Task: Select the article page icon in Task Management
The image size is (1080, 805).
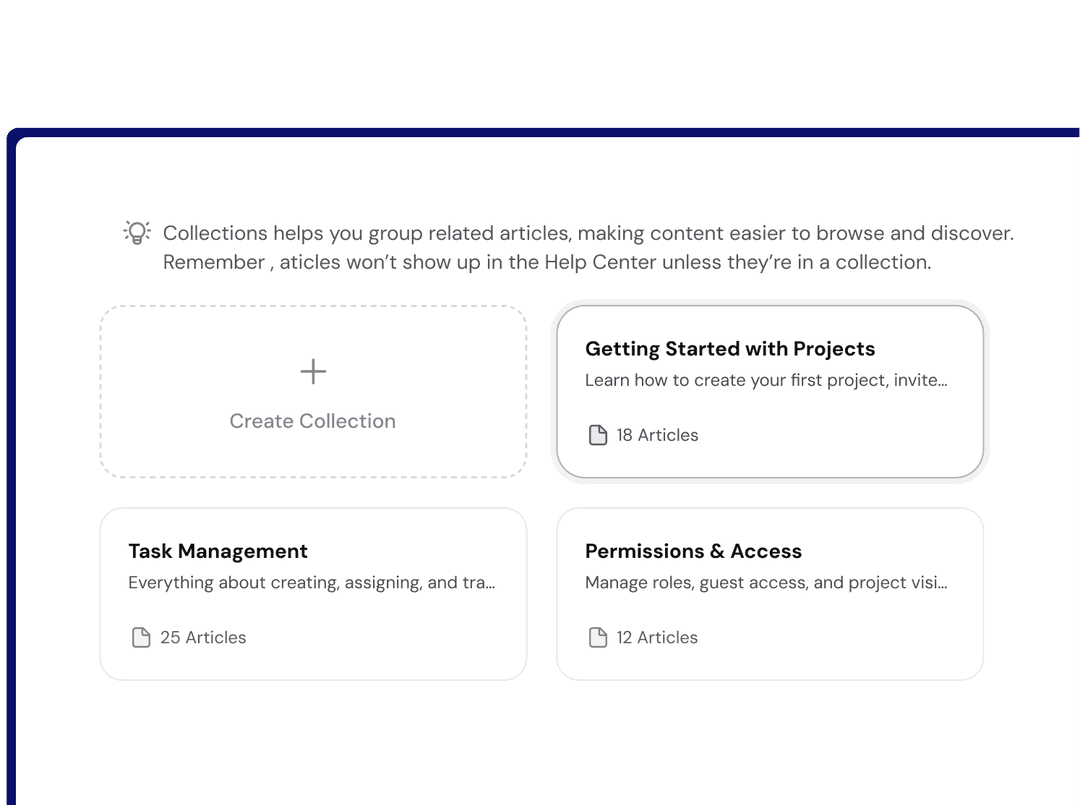Action: [141, 637]
